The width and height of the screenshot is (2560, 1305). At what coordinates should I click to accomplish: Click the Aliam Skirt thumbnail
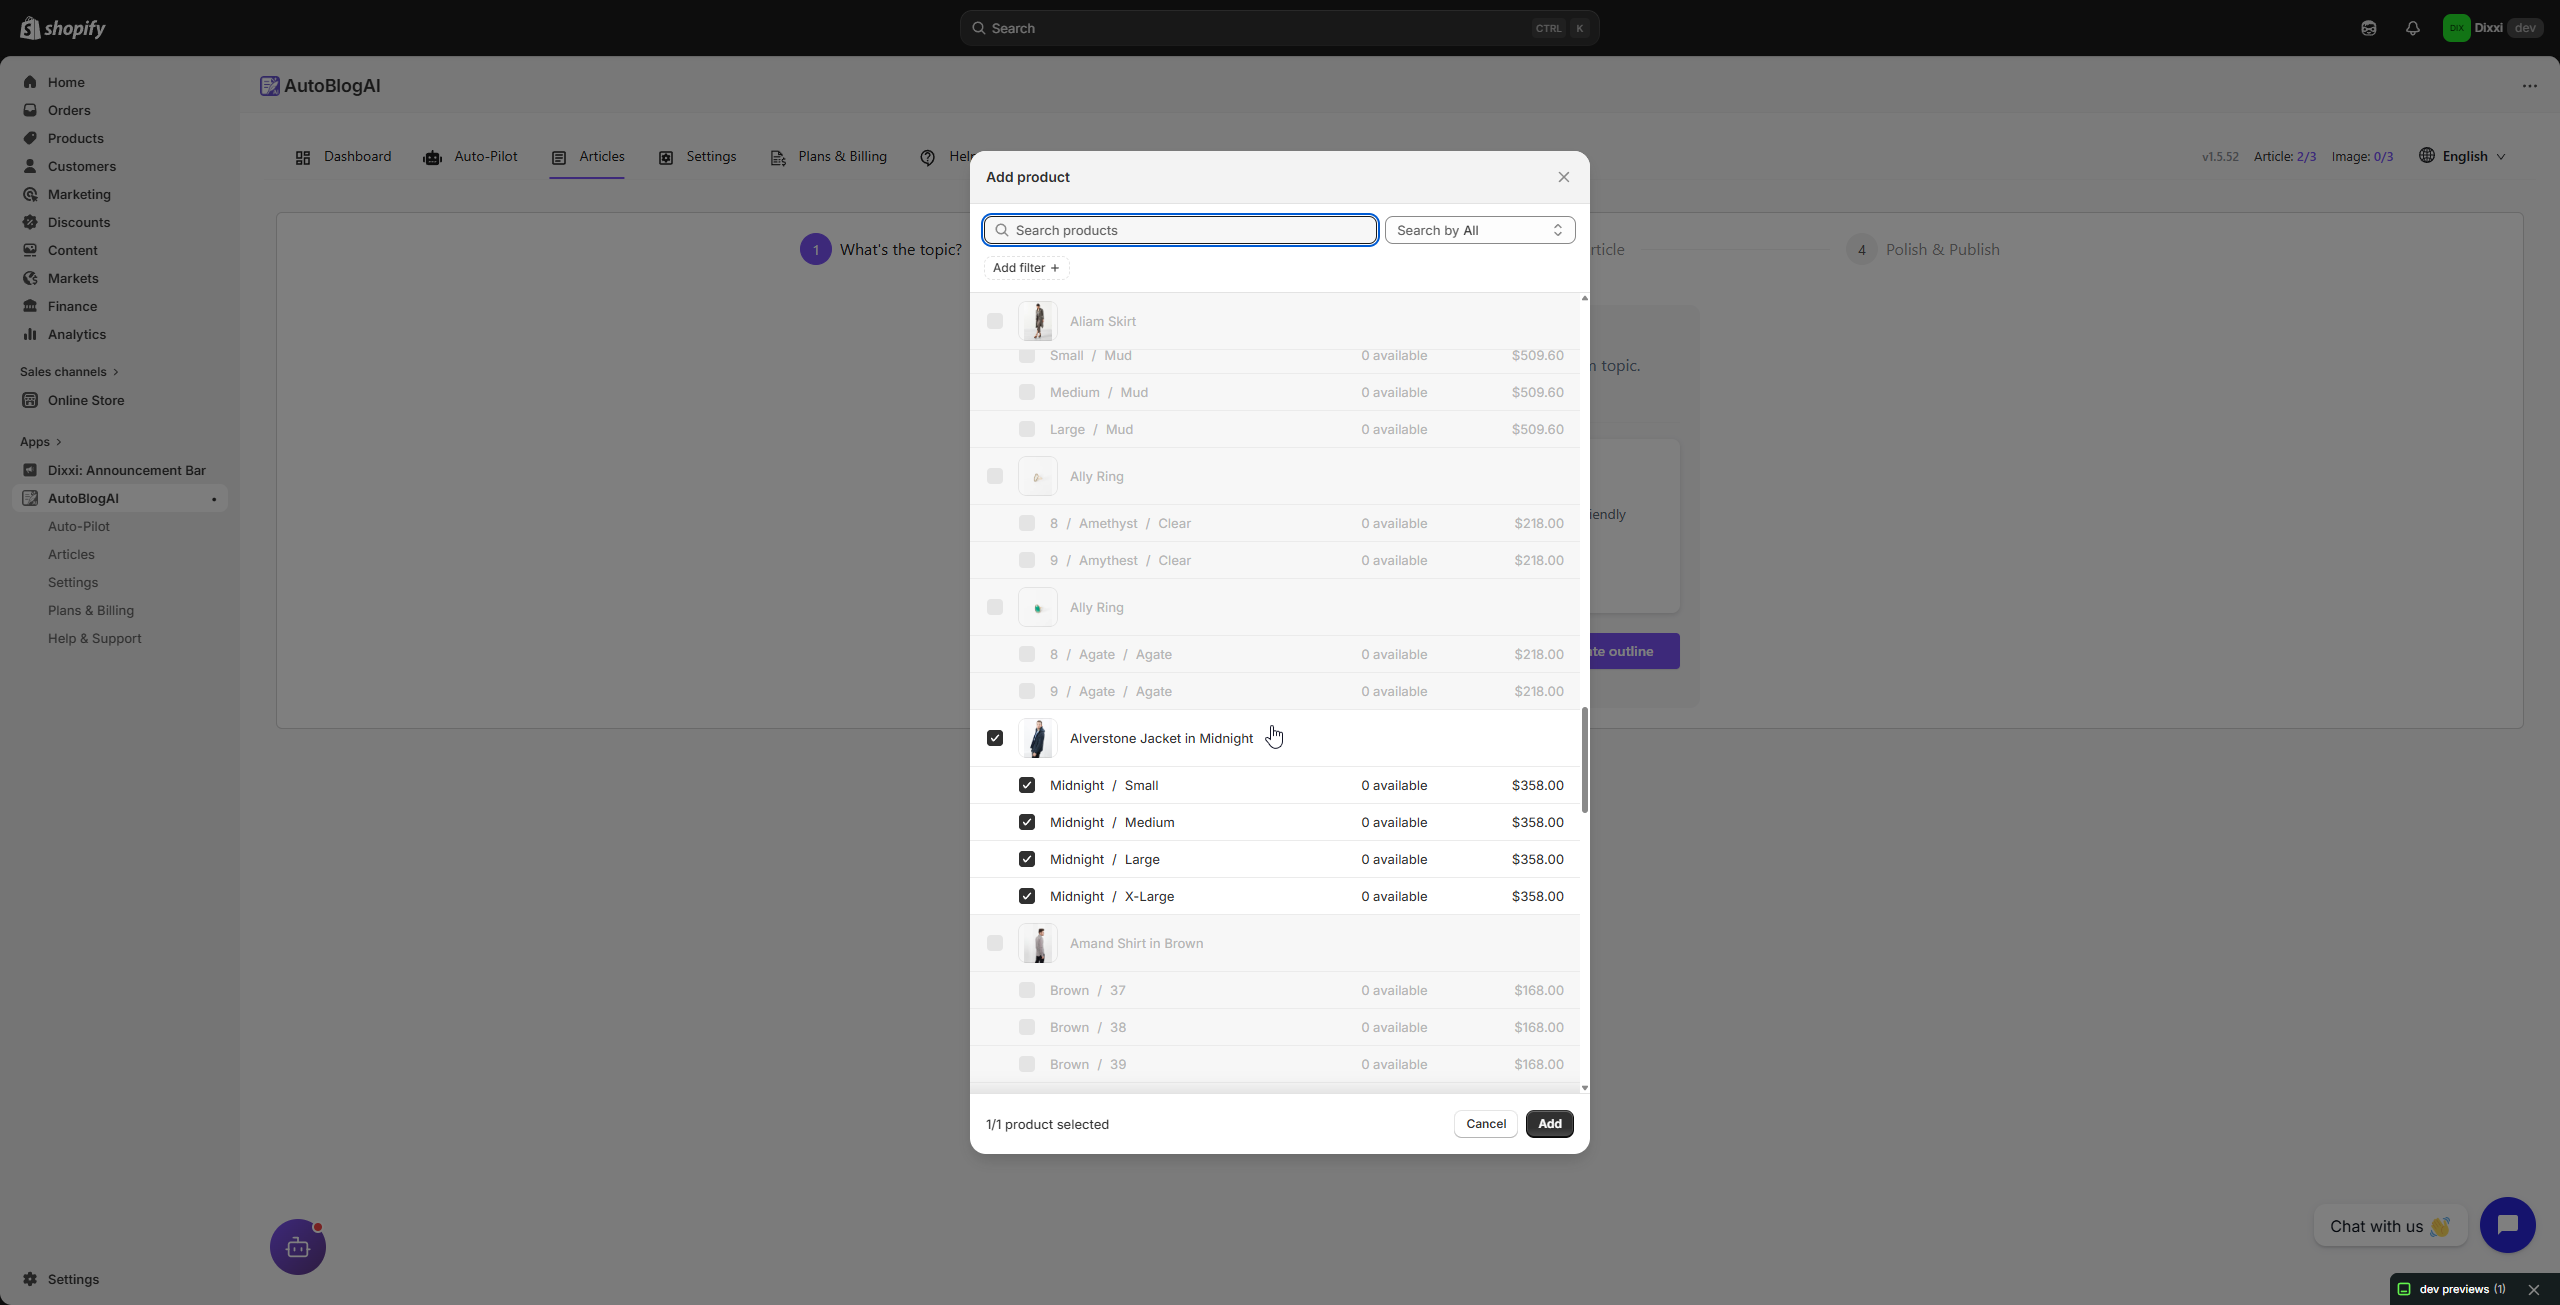pyautogui.click(x=1038, y=321)
